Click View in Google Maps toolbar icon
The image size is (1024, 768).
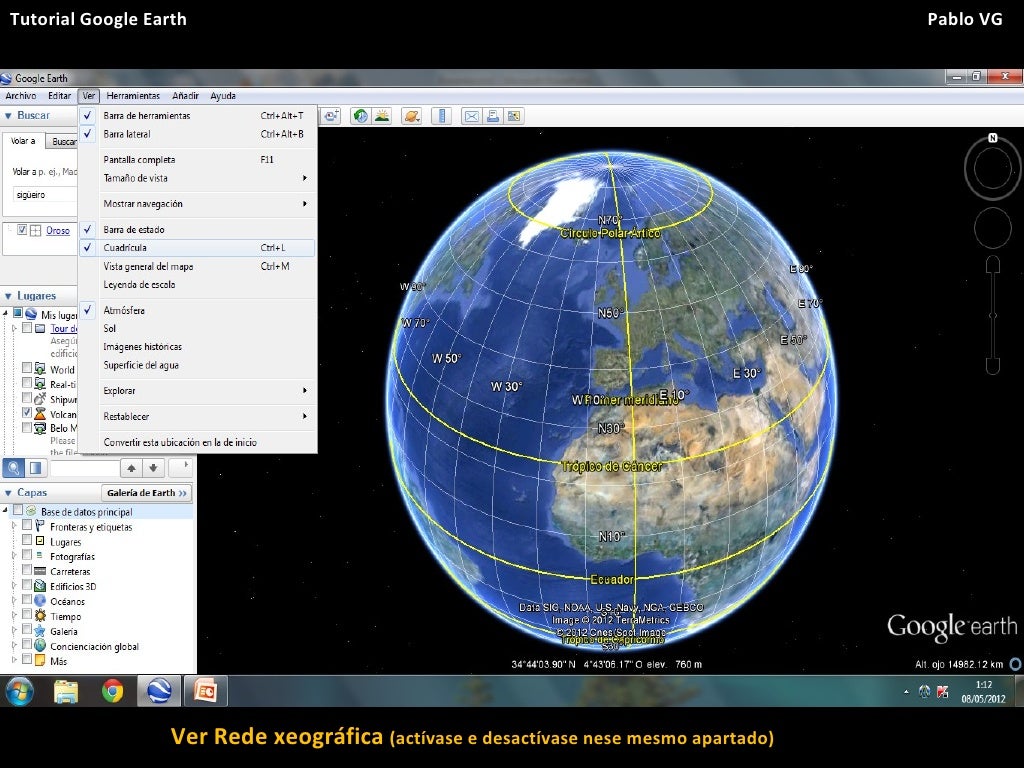click(514, 116)
